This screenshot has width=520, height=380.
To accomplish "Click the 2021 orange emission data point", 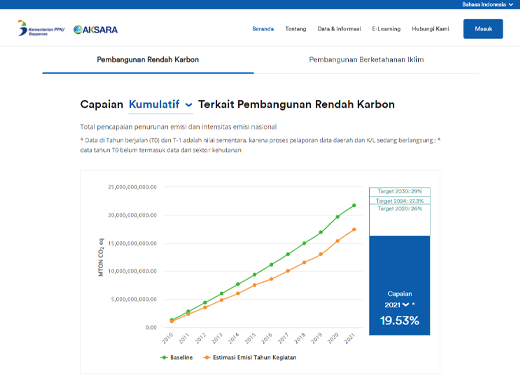I will pos(354,229).
